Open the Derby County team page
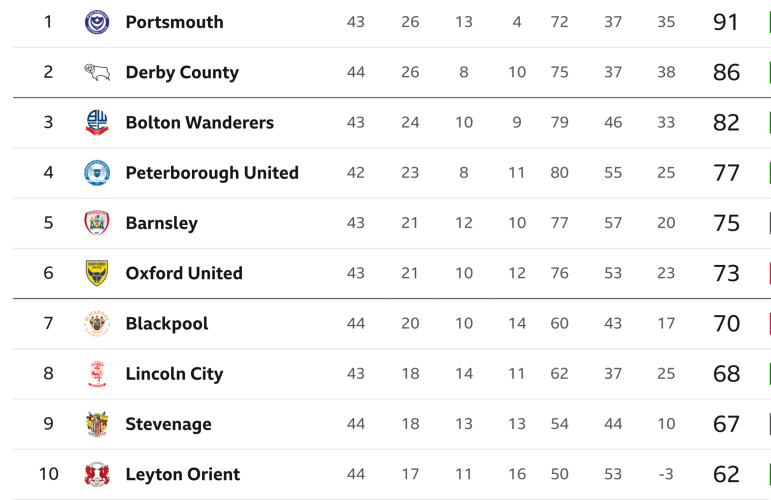The image size is (771, 500). click(x=182, y=72)
